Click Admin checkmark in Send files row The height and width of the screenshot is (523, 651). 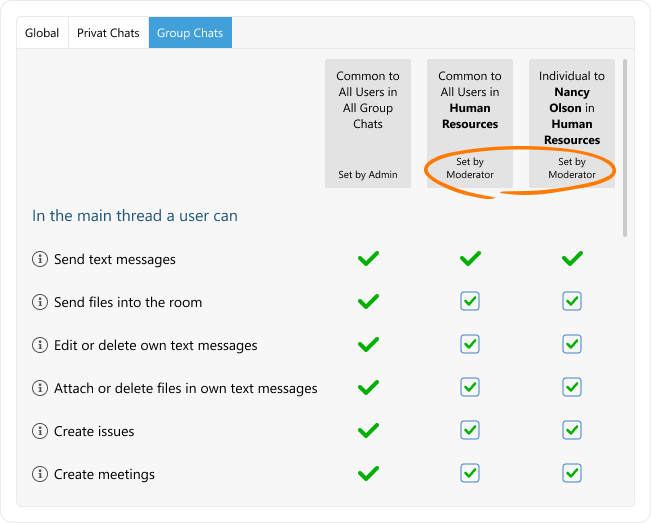[368, 301]
